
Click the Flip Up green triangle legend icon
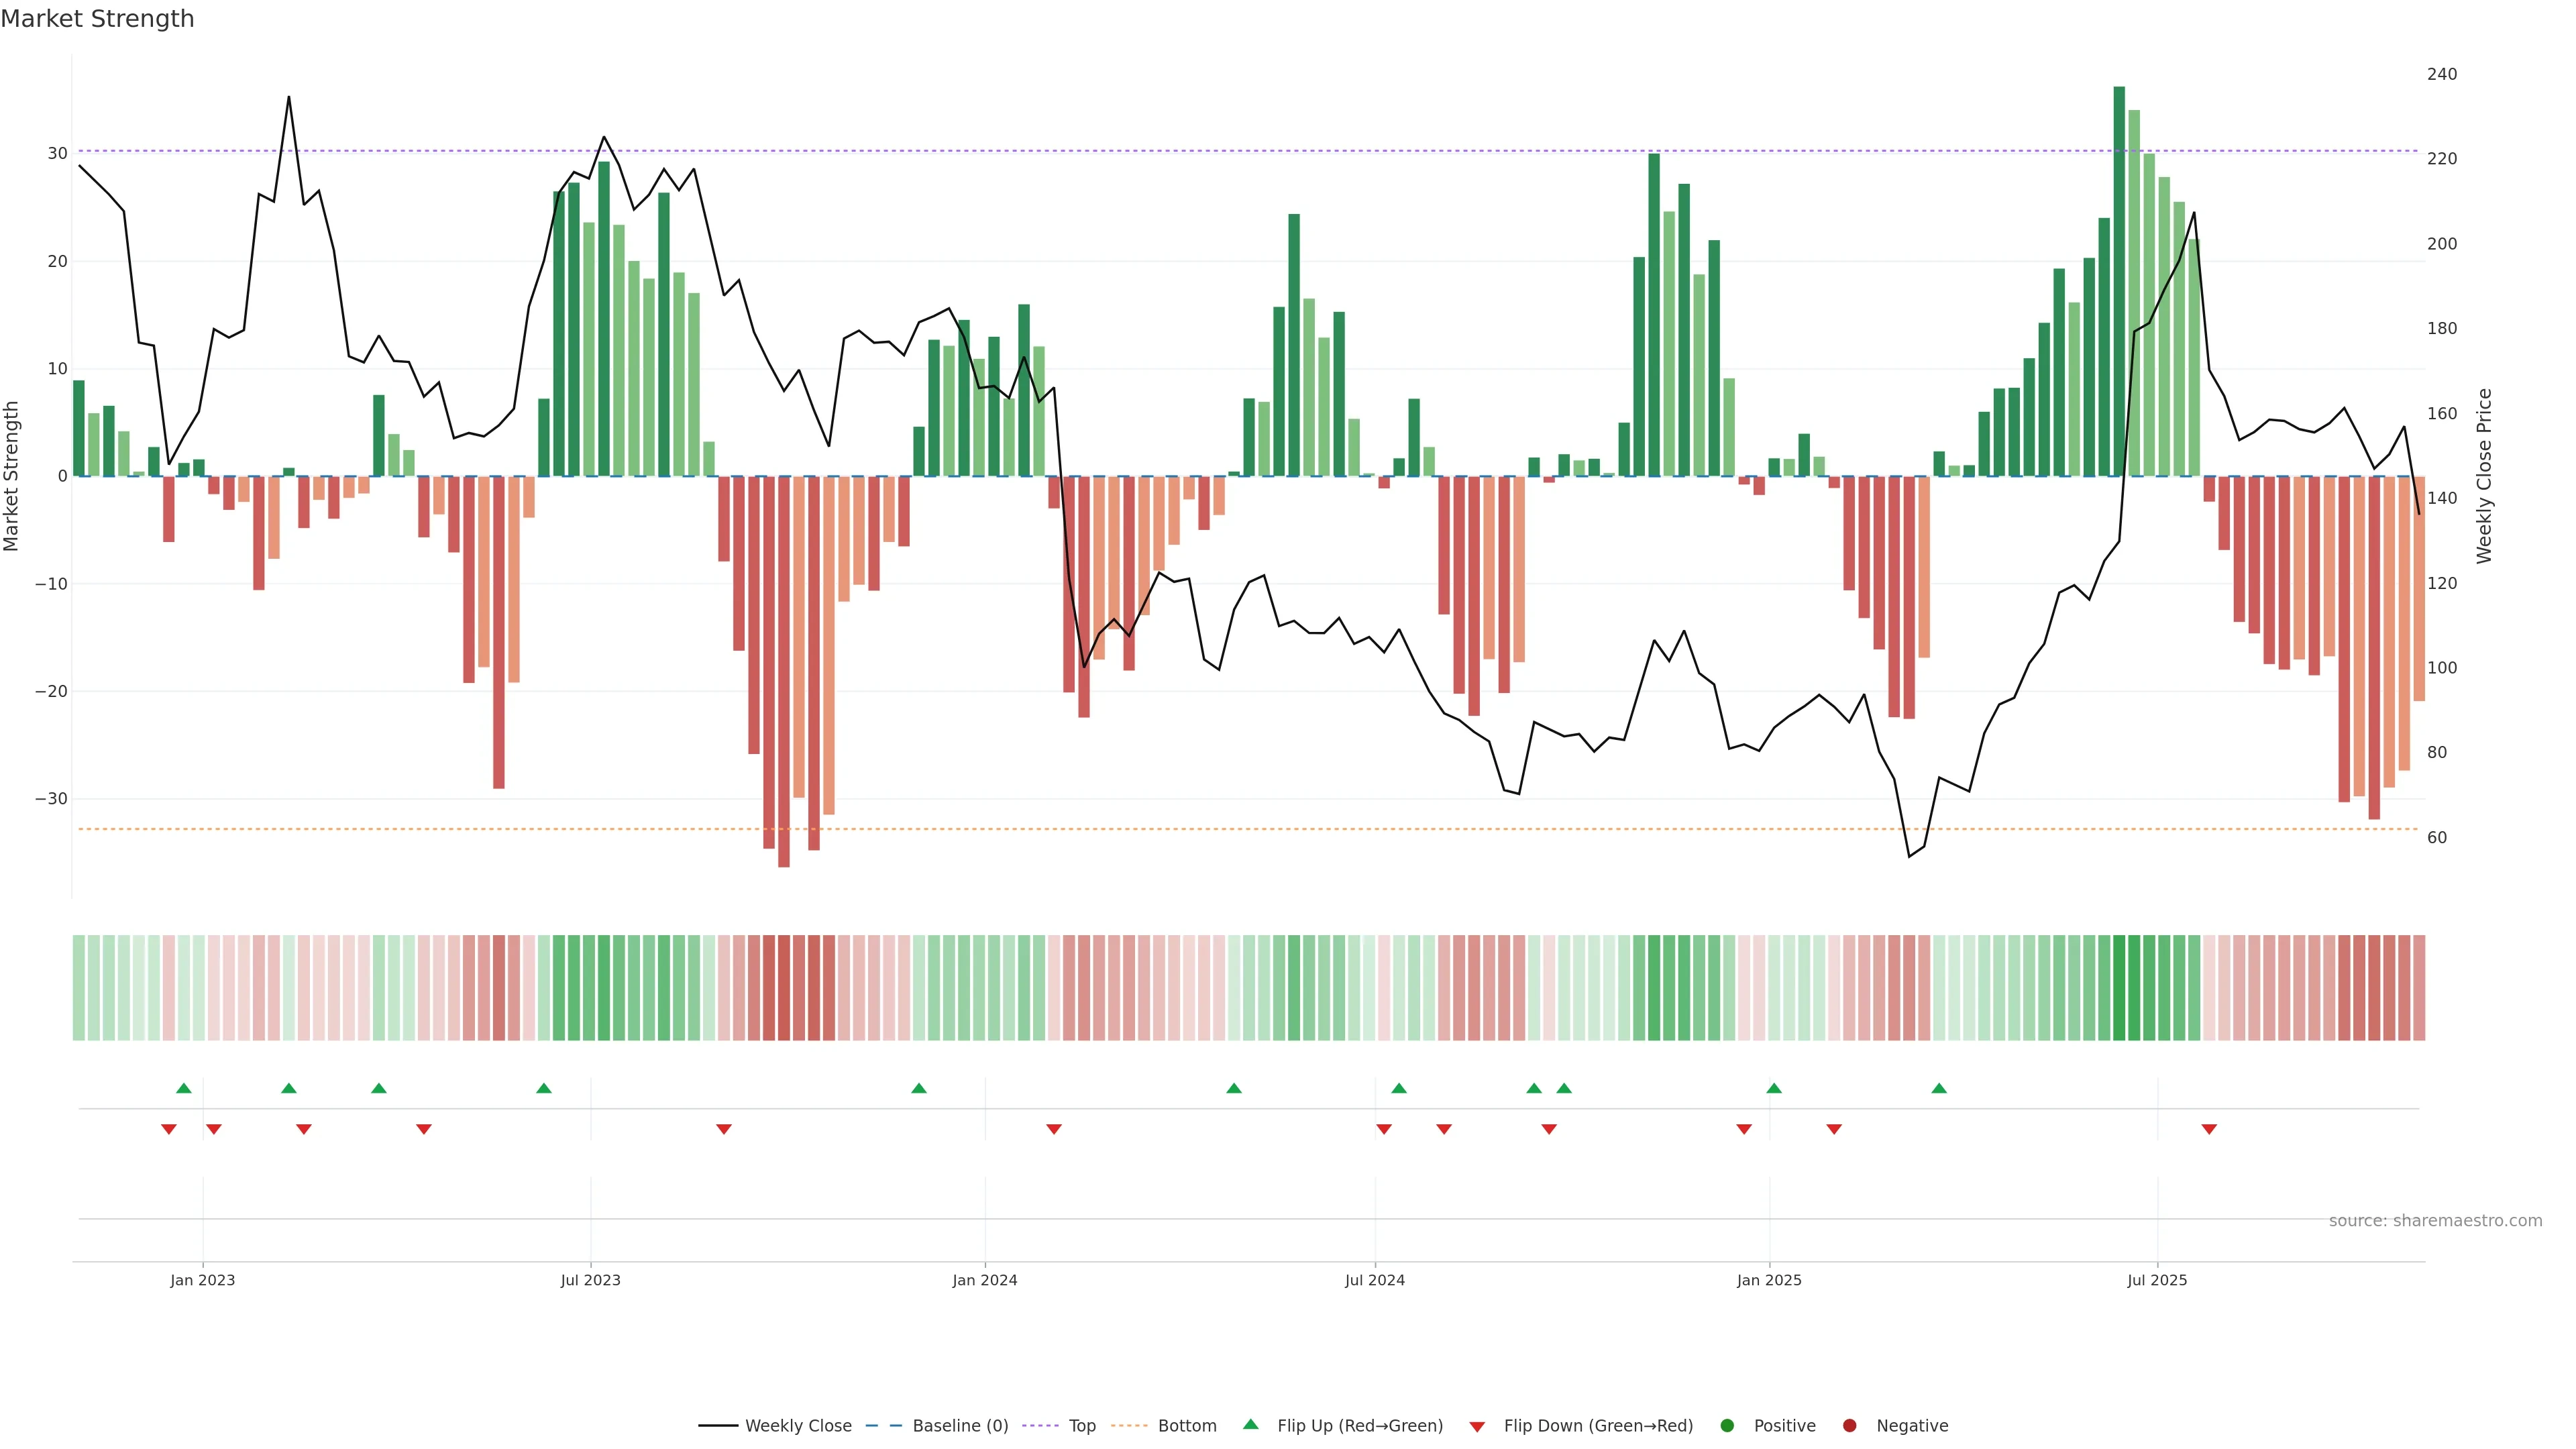tap(1250, 1424)
